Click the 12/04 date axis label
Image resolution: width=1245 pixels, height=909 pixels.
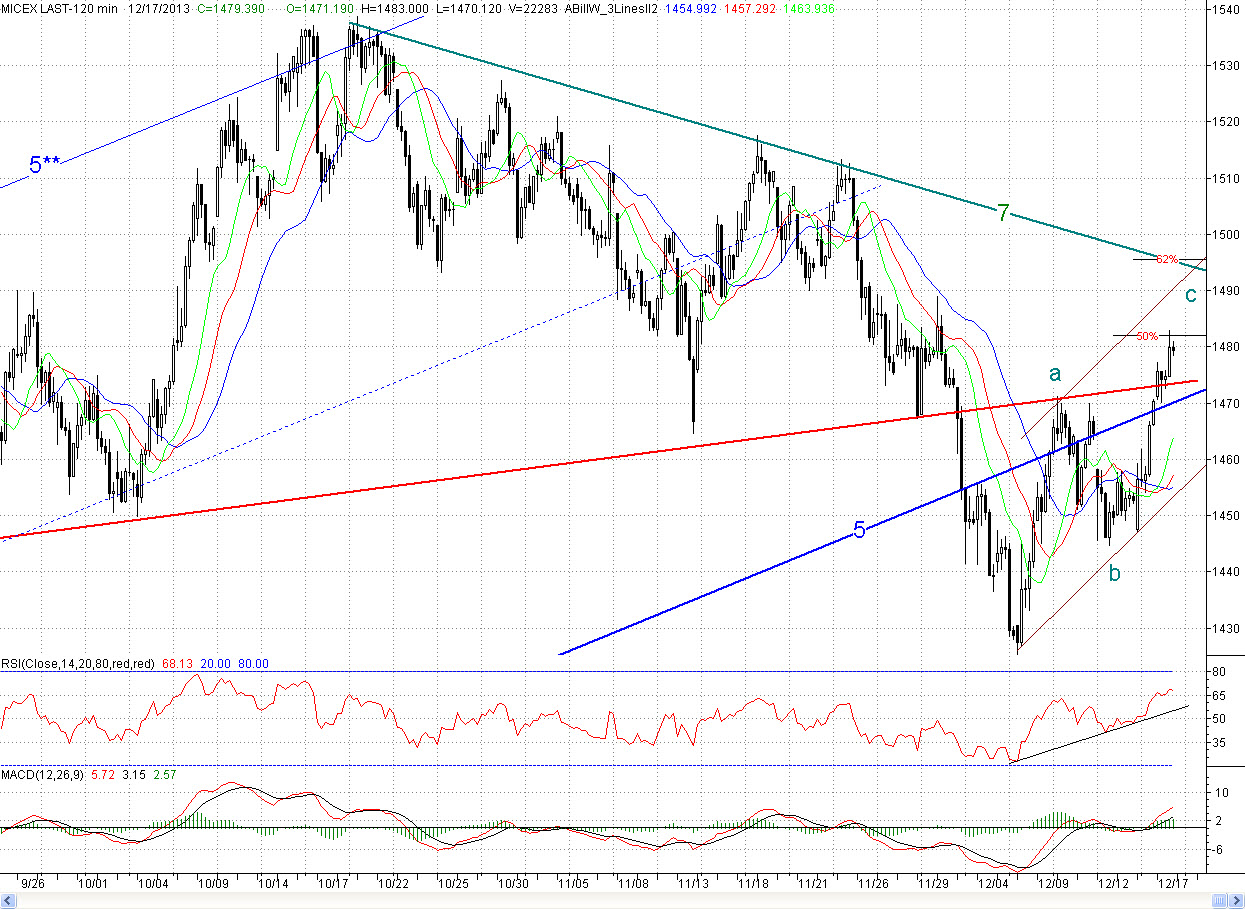click(x=994, y=884)
